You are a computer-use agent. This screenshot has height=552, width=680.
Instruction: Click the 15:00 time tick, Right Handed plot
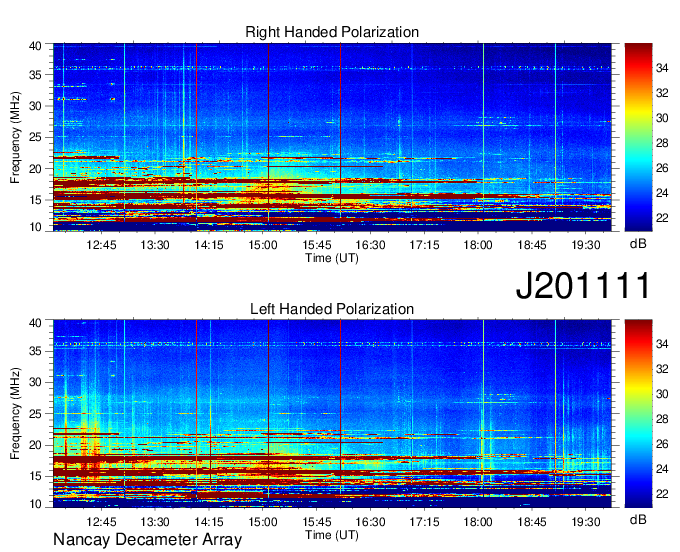pos(263,245)
